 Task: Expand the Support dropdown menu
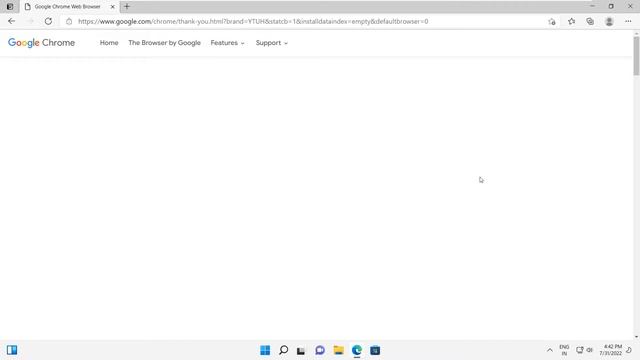point(271,43)
